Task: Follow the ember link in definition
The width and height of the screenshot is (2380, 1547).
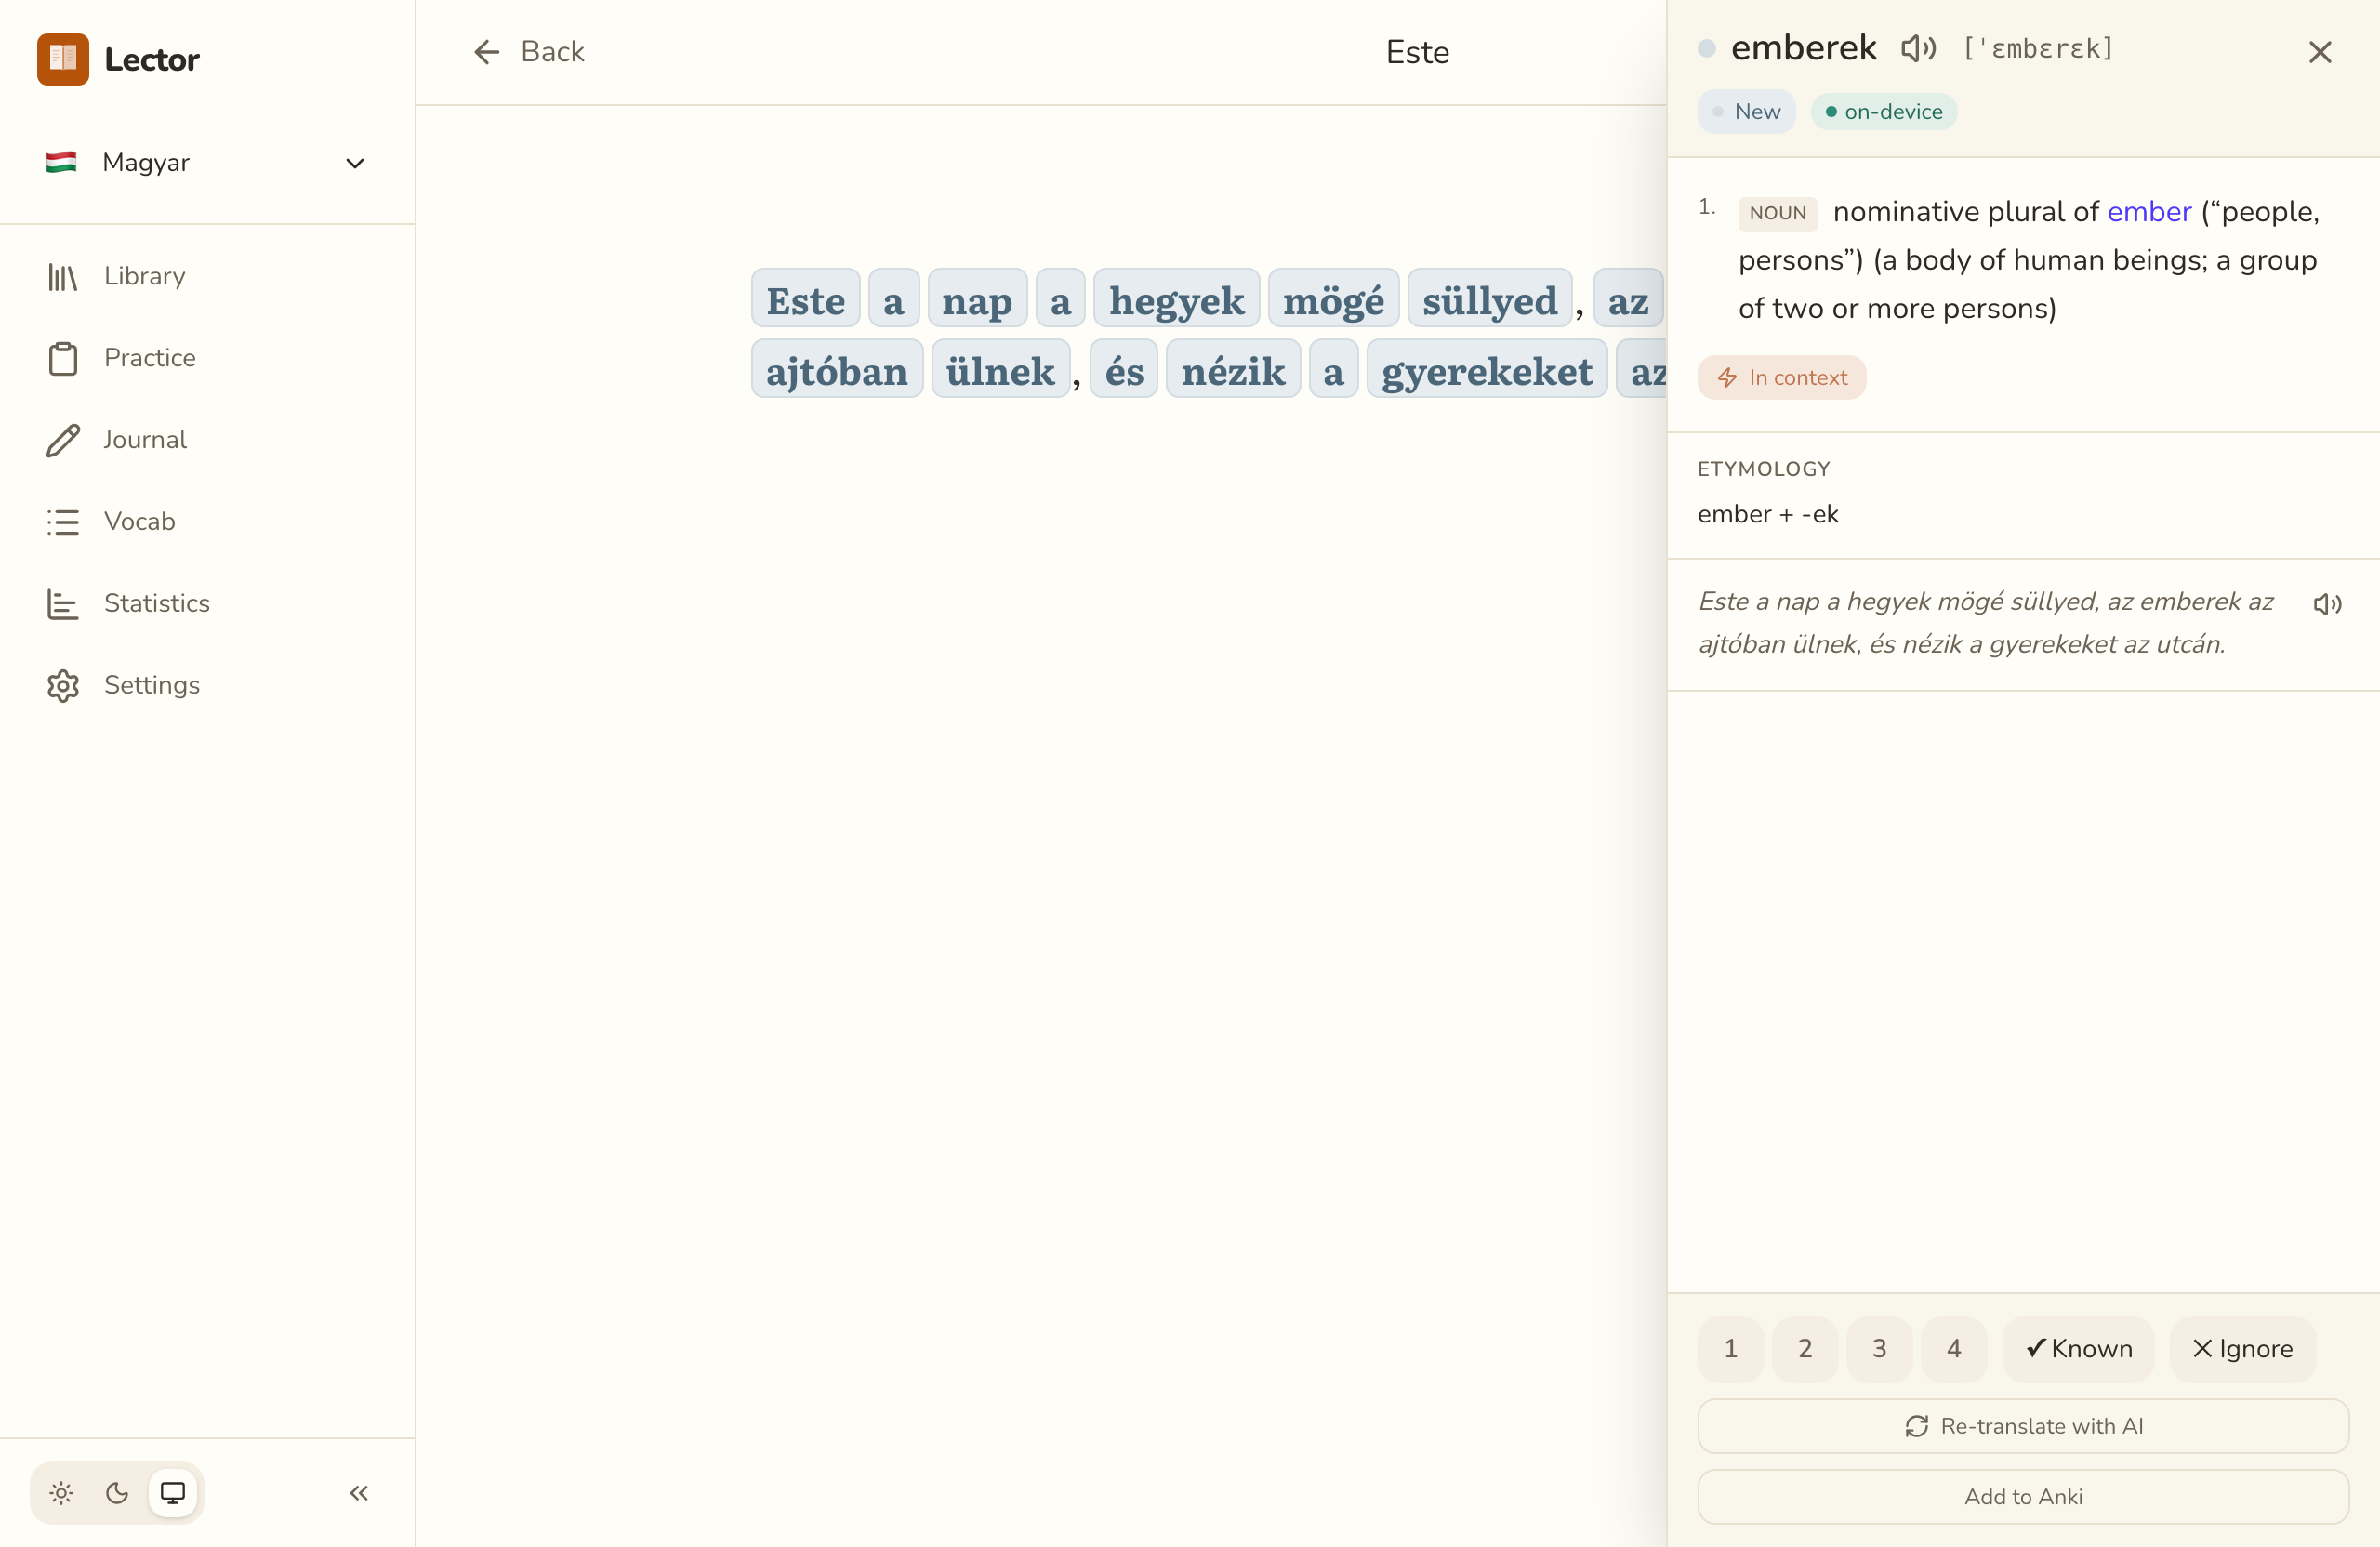Action: pyautogui.click(x=2149, y=212)
